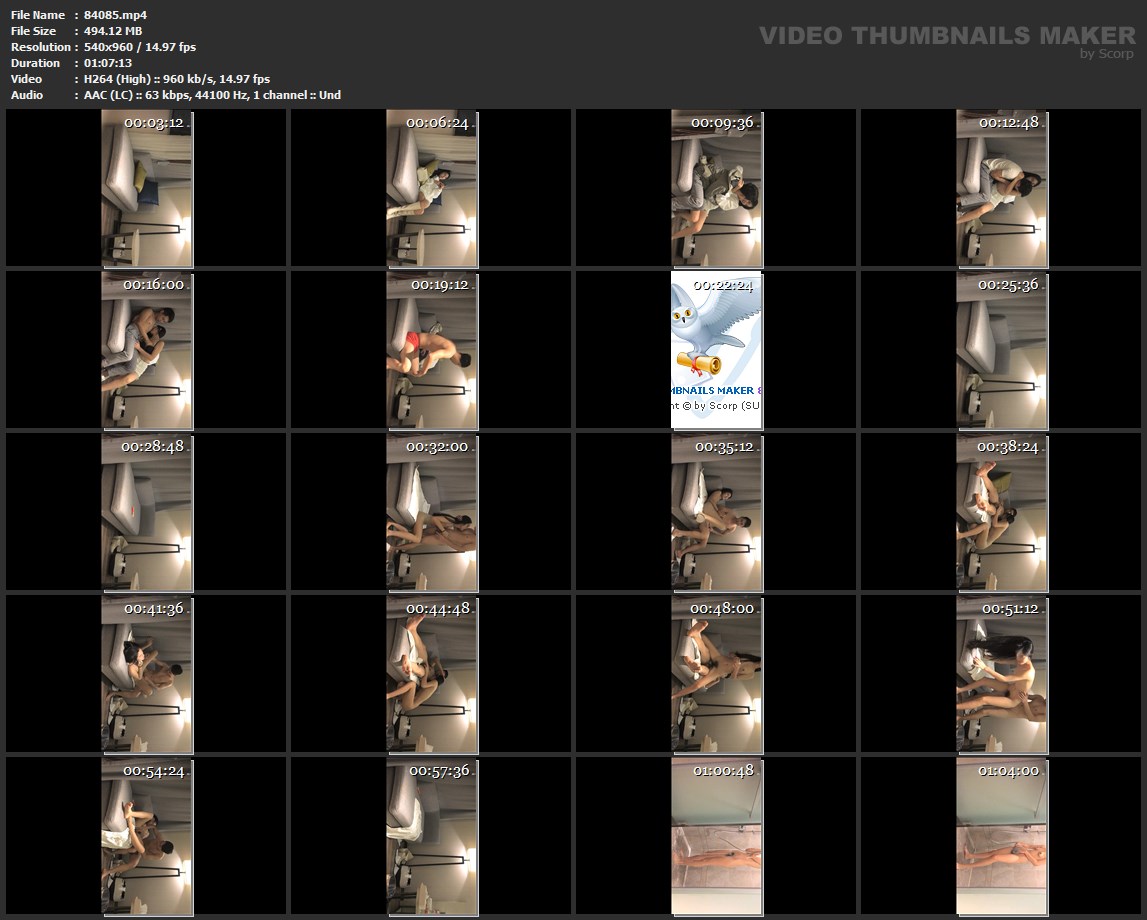Select the frame stamped 00:06:24

[432, 188]
